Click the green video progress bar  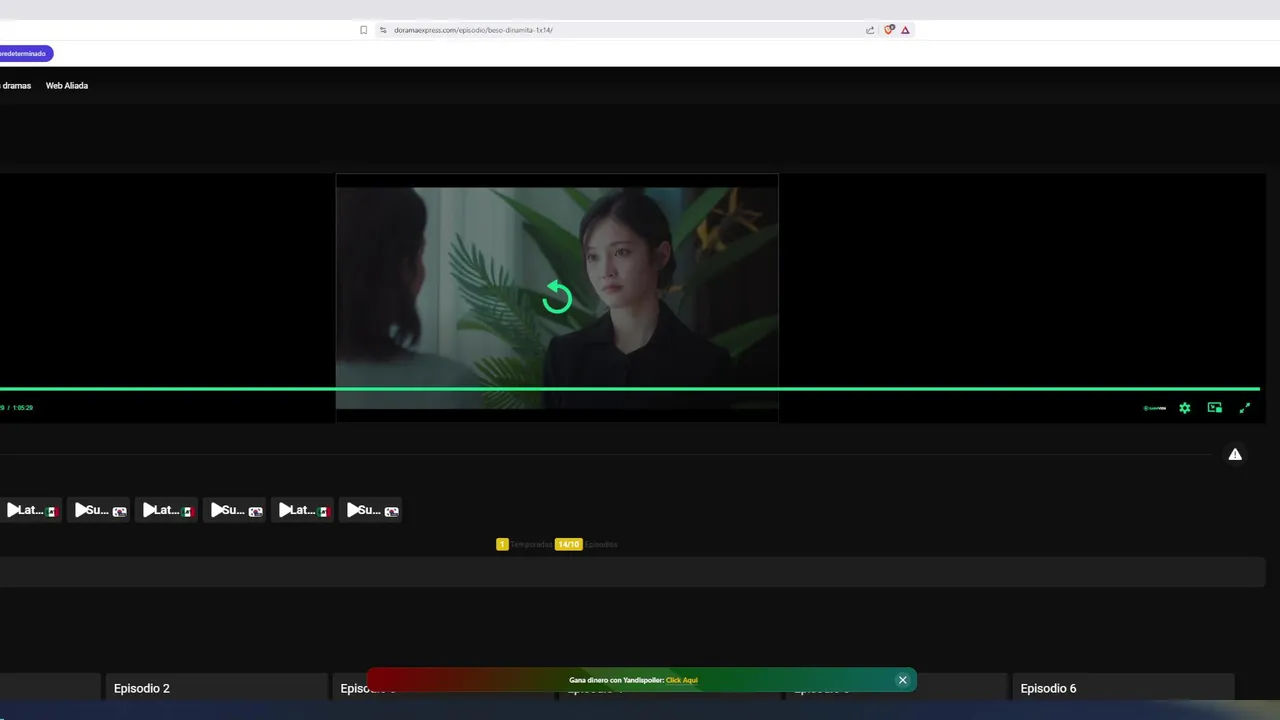click(630, 389)
